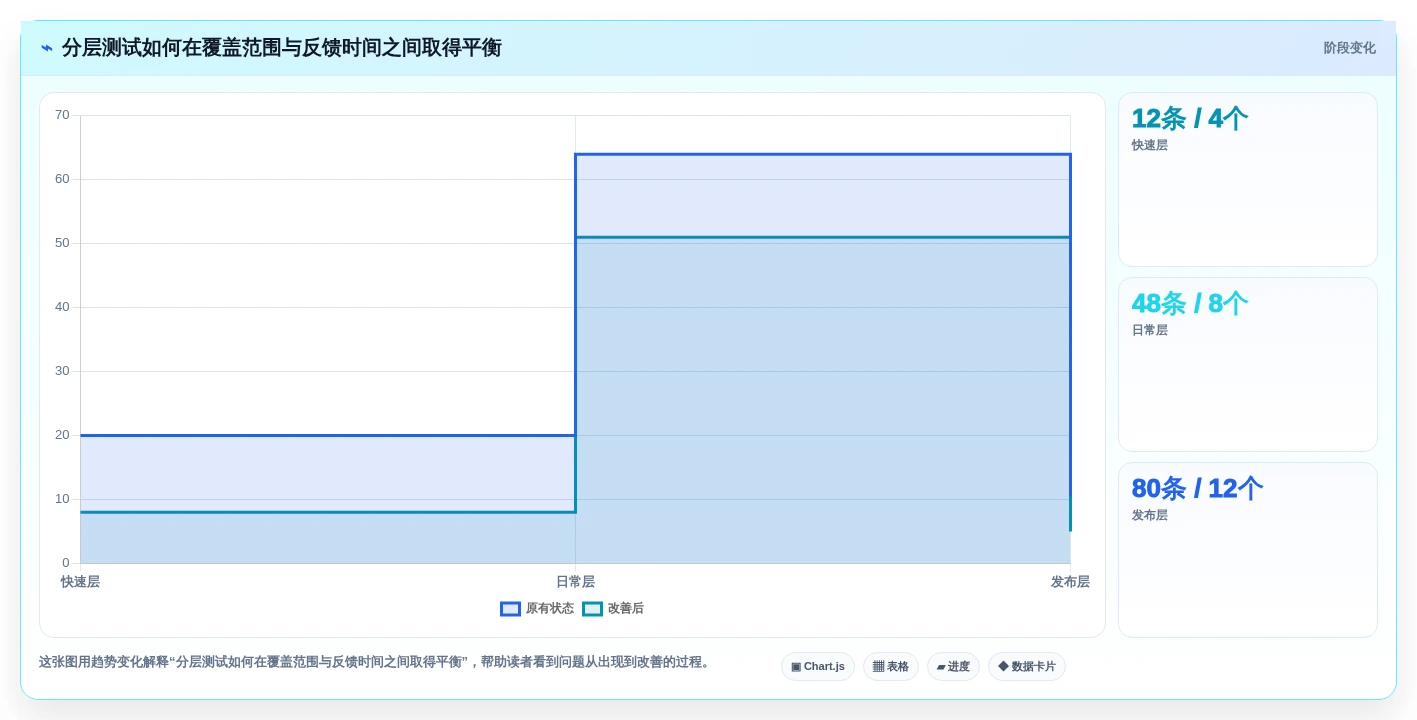The height and width of the screenshot is (720, 1417).
Task: Toggle the 原有状态 legend entry
Action: coord(537,608)
